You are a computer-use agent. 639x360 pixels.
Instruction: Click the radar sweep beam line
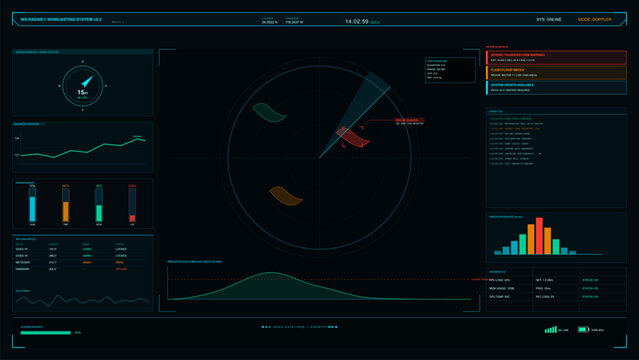pos(355,122)
